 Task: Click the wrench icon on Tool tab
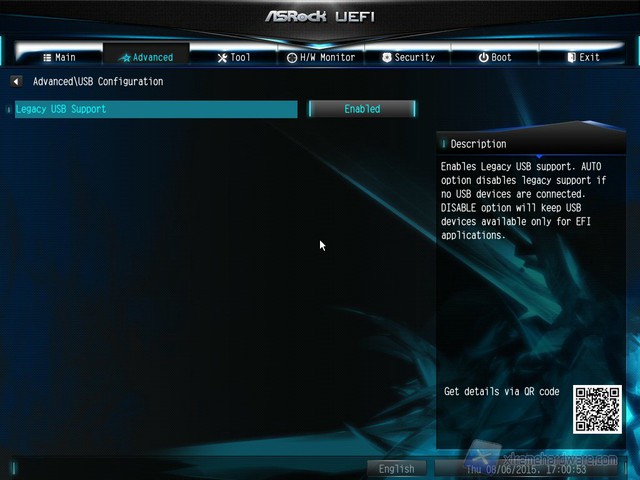pyautogui.click(x=222, y=58)
